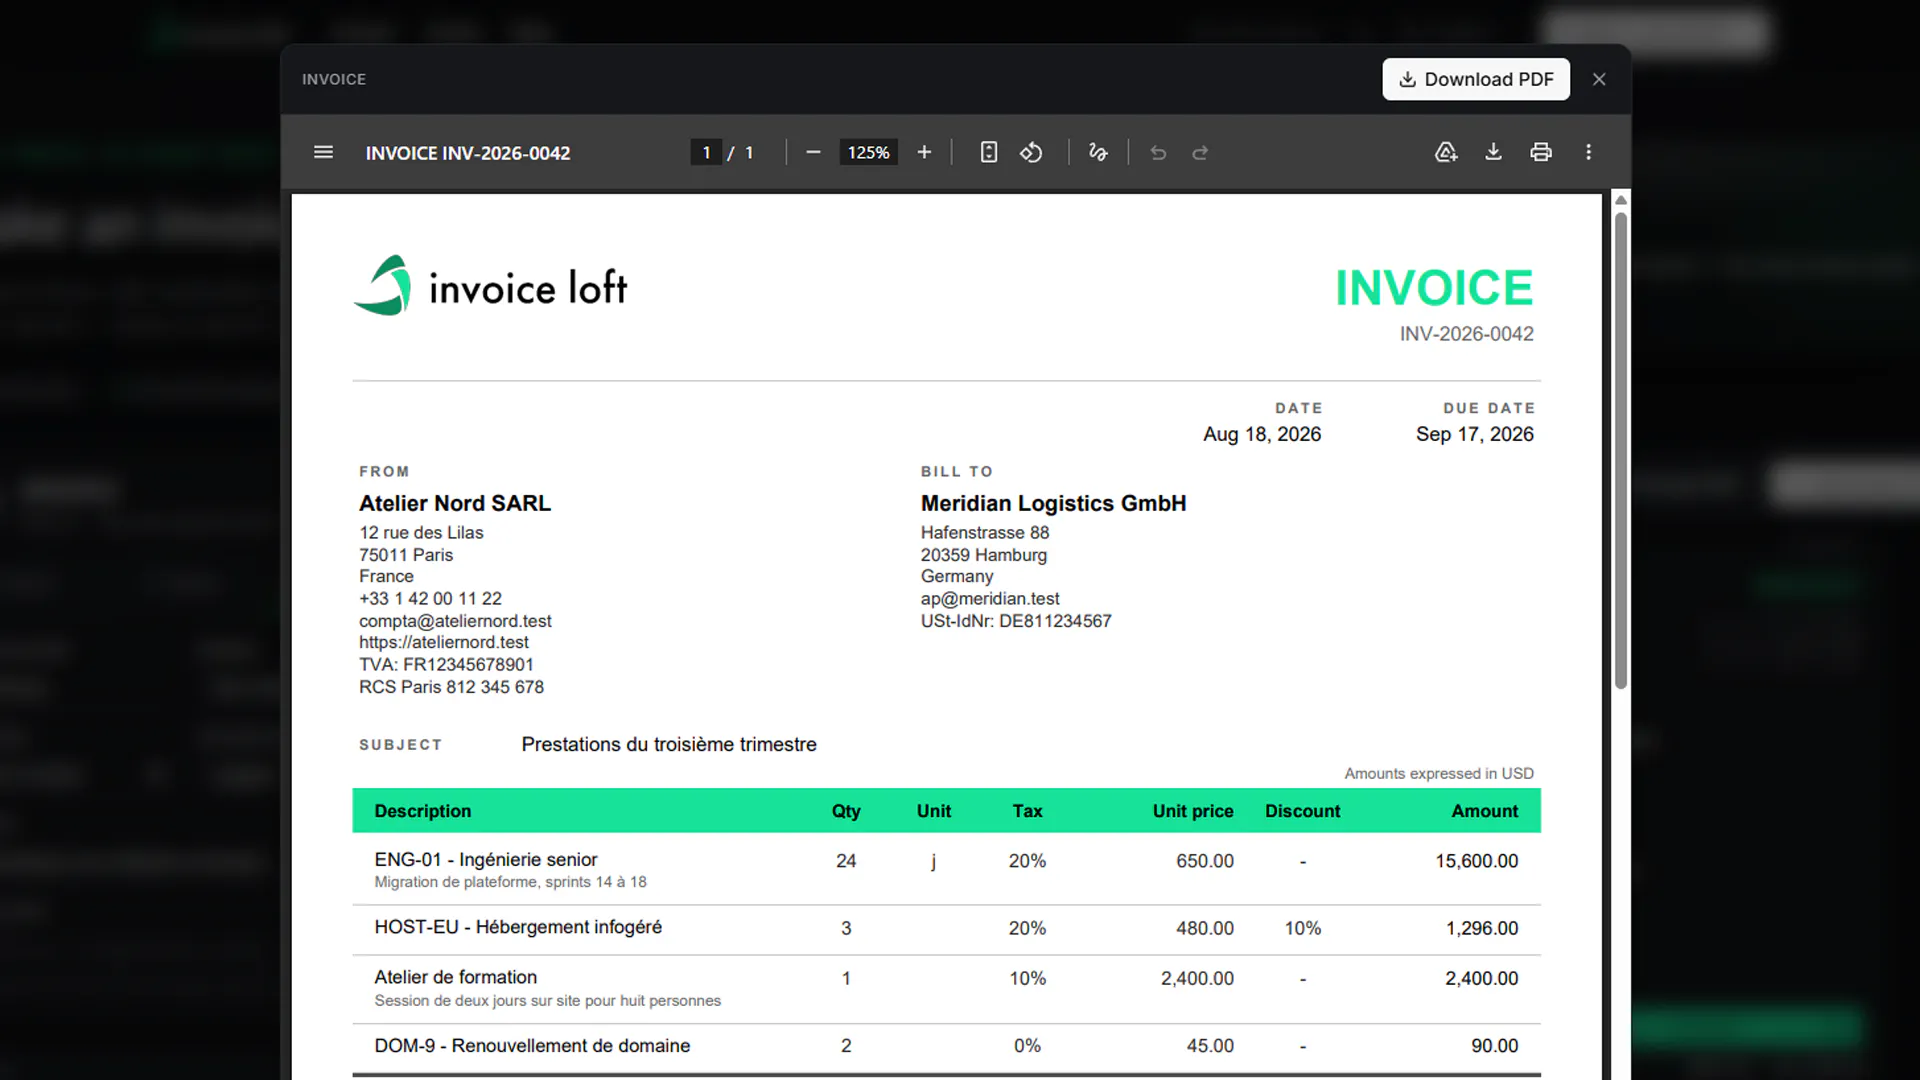This screenshot has width=1920, height=1080.
Task: Click HOST-EU - Hébergement infogéré row
Action: pos(946,930)
